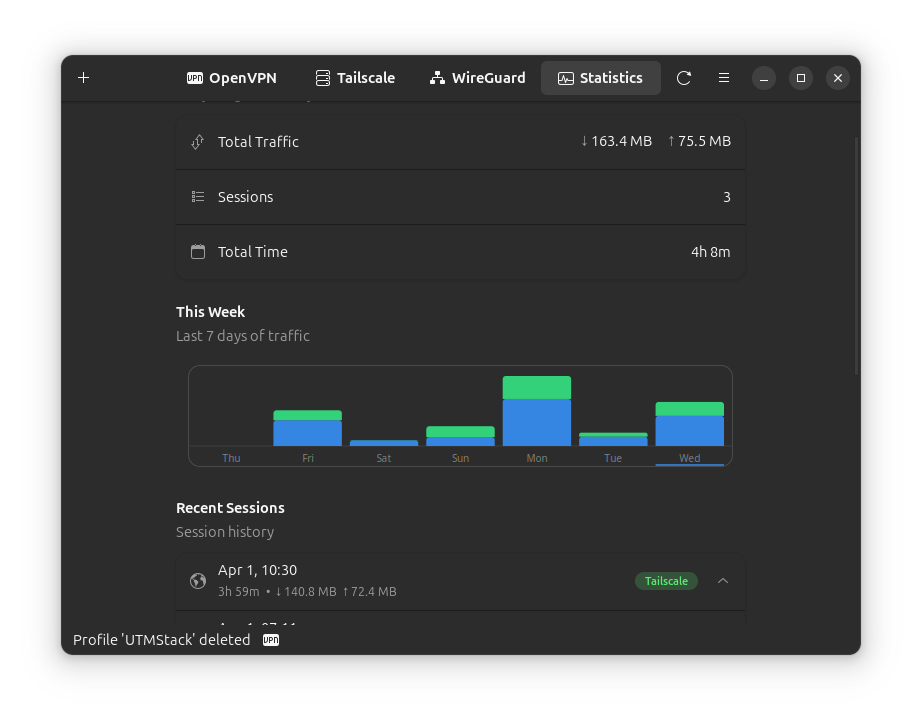
Task: Select the 163.4 MB download value
Action: coord(616,141)
